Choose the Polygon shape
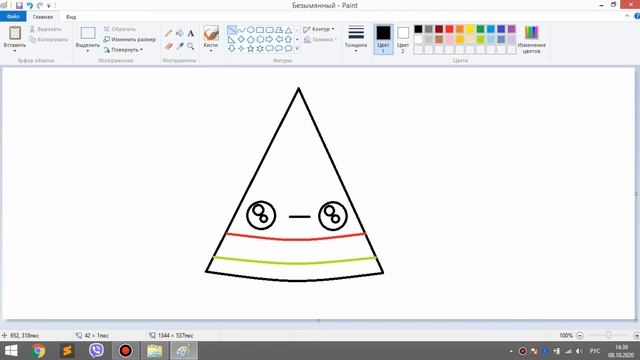The image size is (640, 360). click(279, 30)
